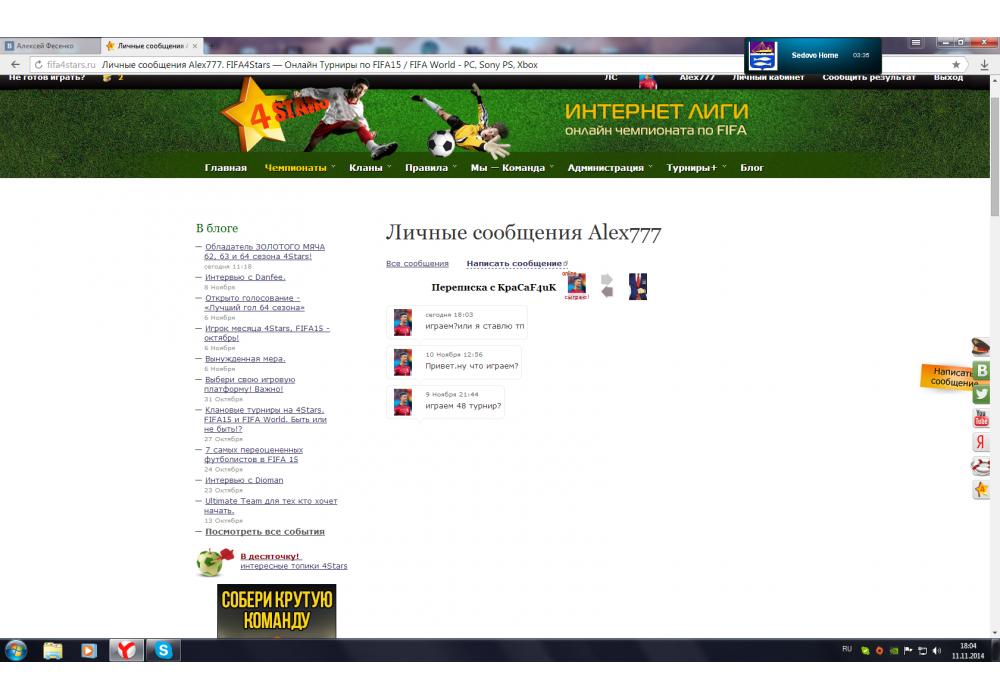Click the Написать сообщение link
The height and width of the screenshot is (700, 1000).
coord(514,264)
